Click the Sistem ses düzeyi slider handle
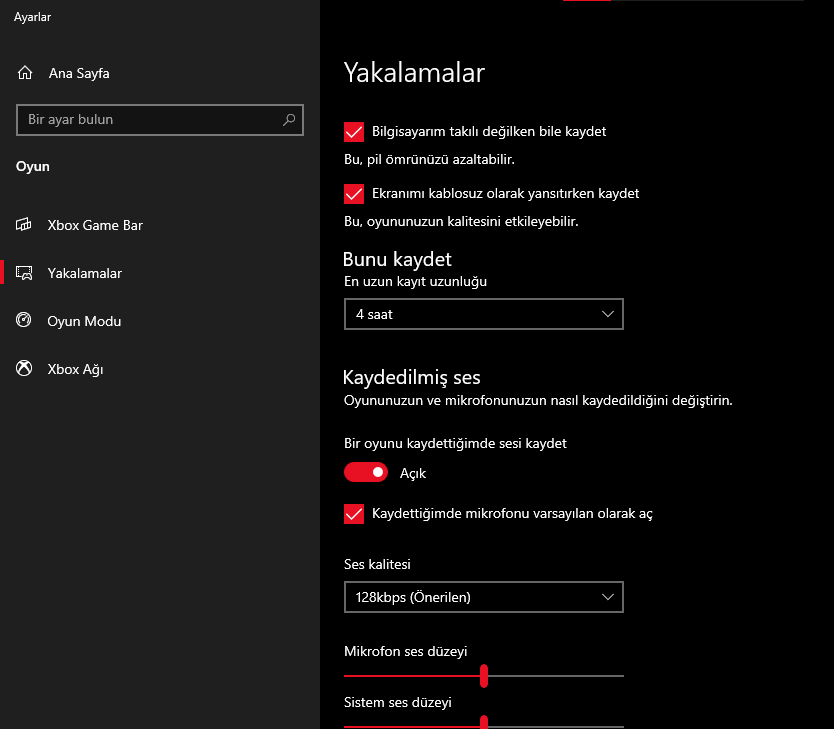Screen dimensions: 834x729 [x=483, y=722]
